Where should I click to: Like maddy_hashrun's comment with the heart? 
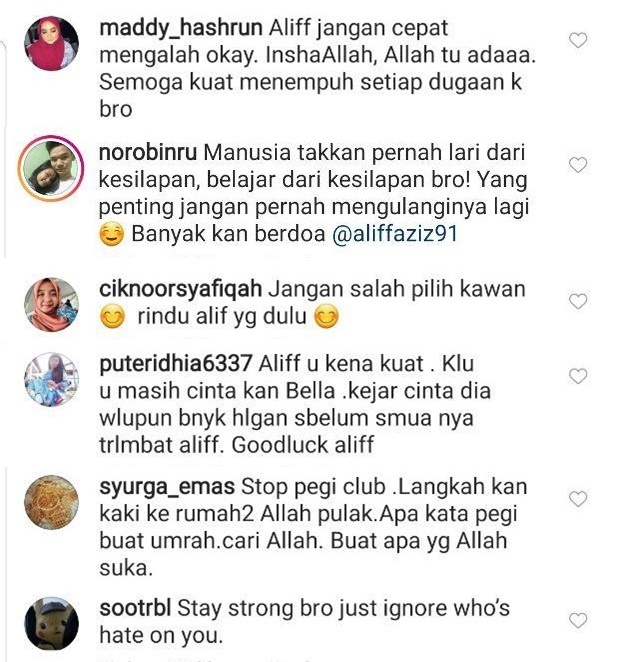578,41
